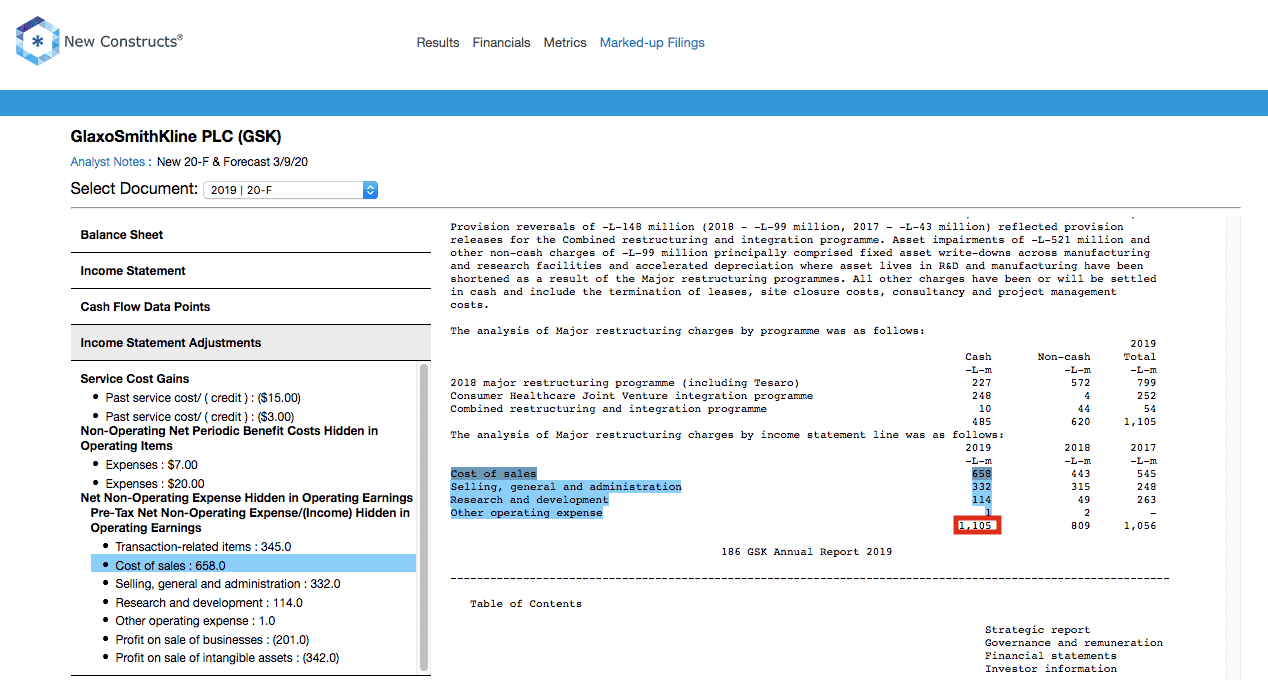Click the 1,105 total under the 2019 column
This screenshot has width=1268, height=680.
tap(978, 526)
